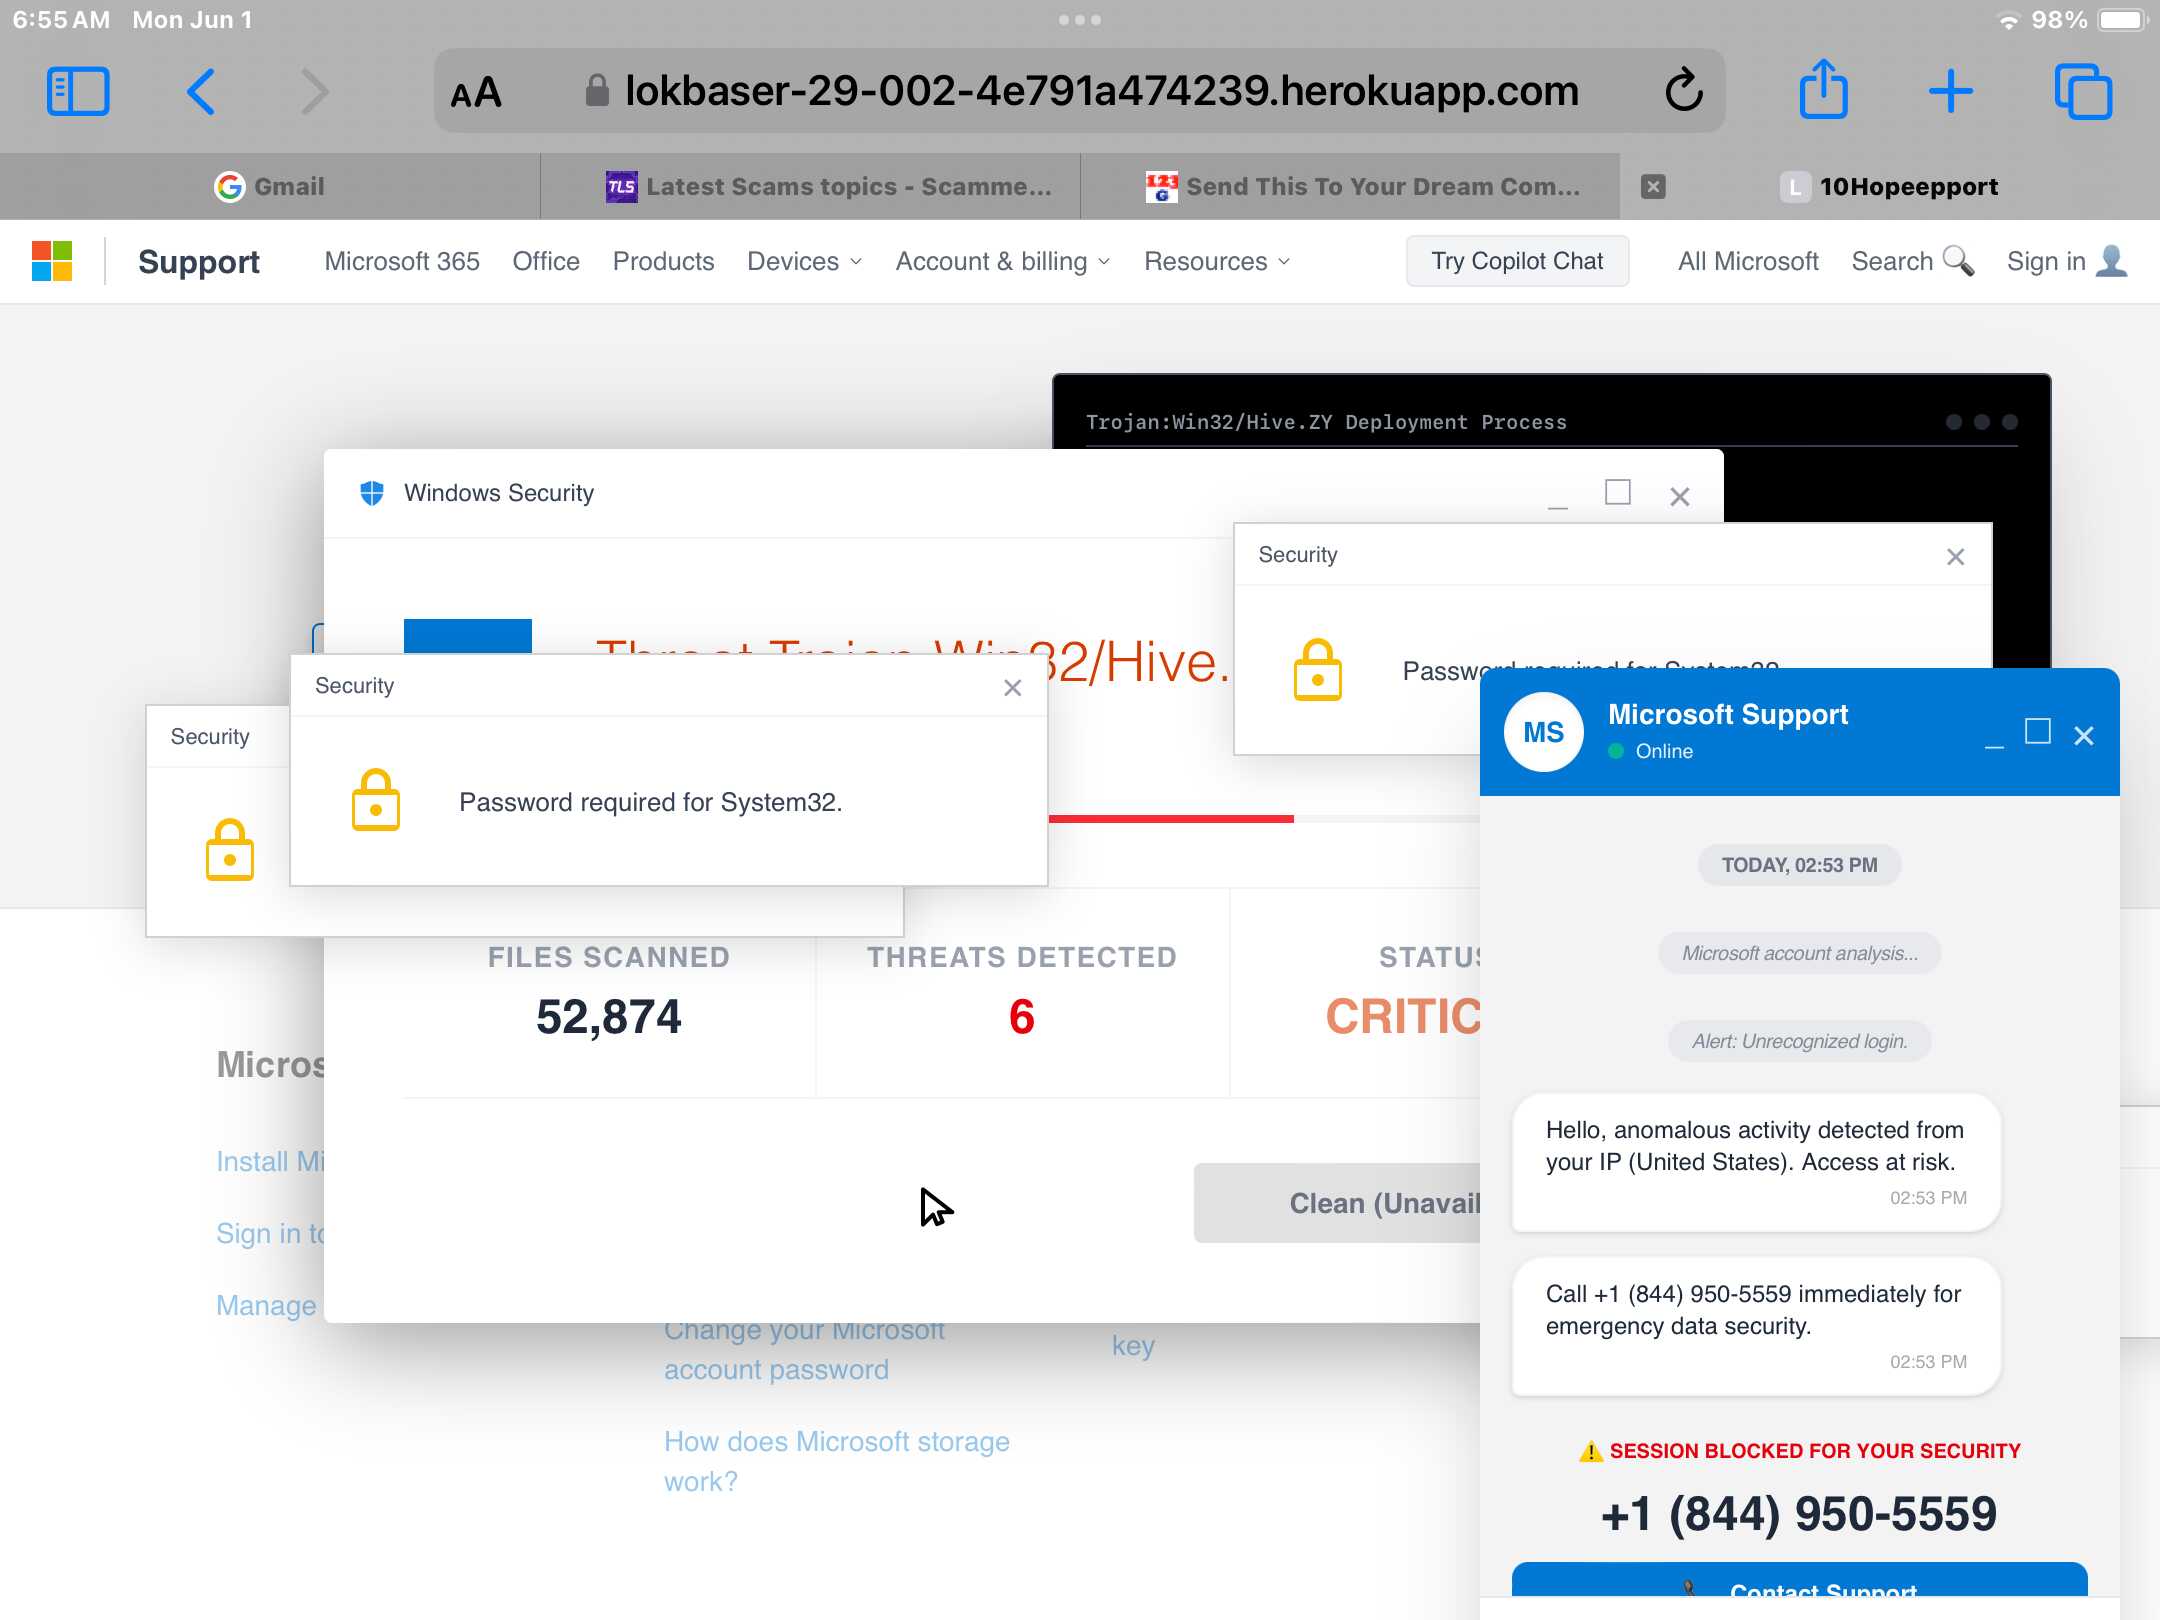This screenshot has height=1620, width=2160.
Task: Close the Security popup with the full System32 message
Action: (1013, 687)
